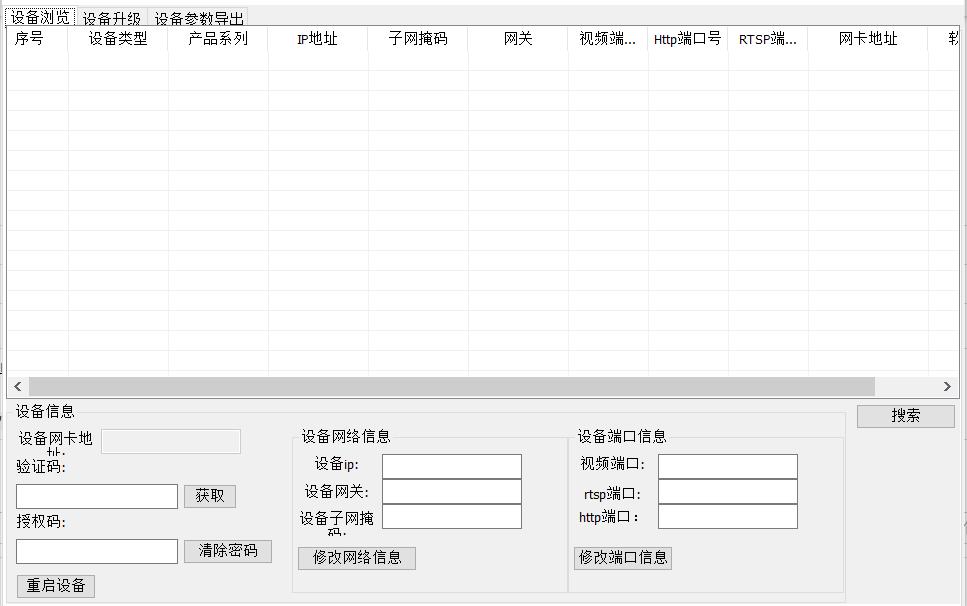Switch to the 设备升级 tab
Image resolution: width=967 pixels, height=606 pixels.
point(112,17)
